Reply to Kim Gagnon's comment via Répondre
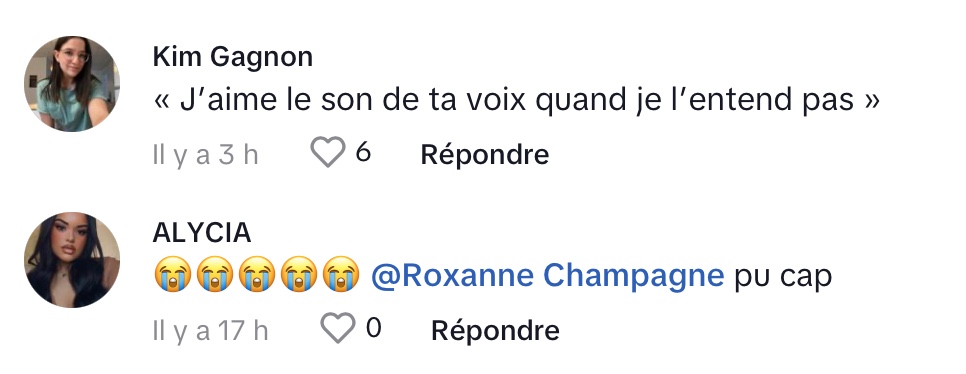Viewport: 966px width, 374px height. click(x=484, y=155)
